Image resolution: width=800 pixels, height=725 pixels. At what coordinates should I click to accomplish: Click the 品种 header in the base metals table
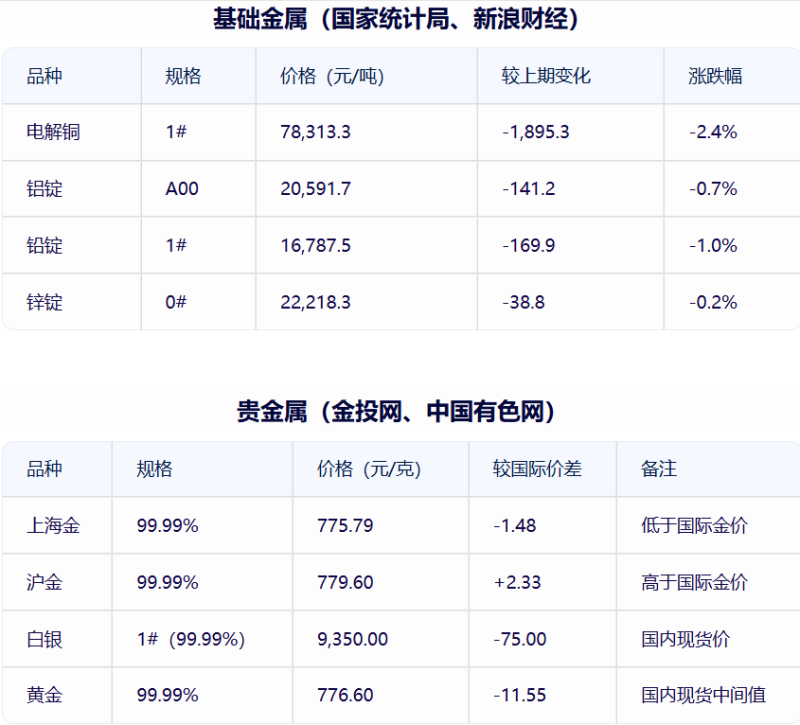44,76
